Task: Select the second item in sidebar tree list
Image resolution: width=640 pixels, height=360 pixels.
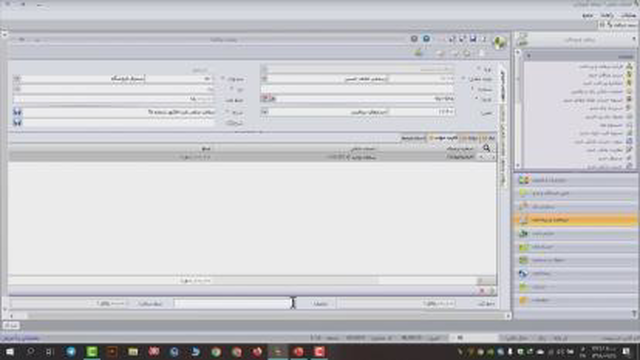Action: click(610, 75)
